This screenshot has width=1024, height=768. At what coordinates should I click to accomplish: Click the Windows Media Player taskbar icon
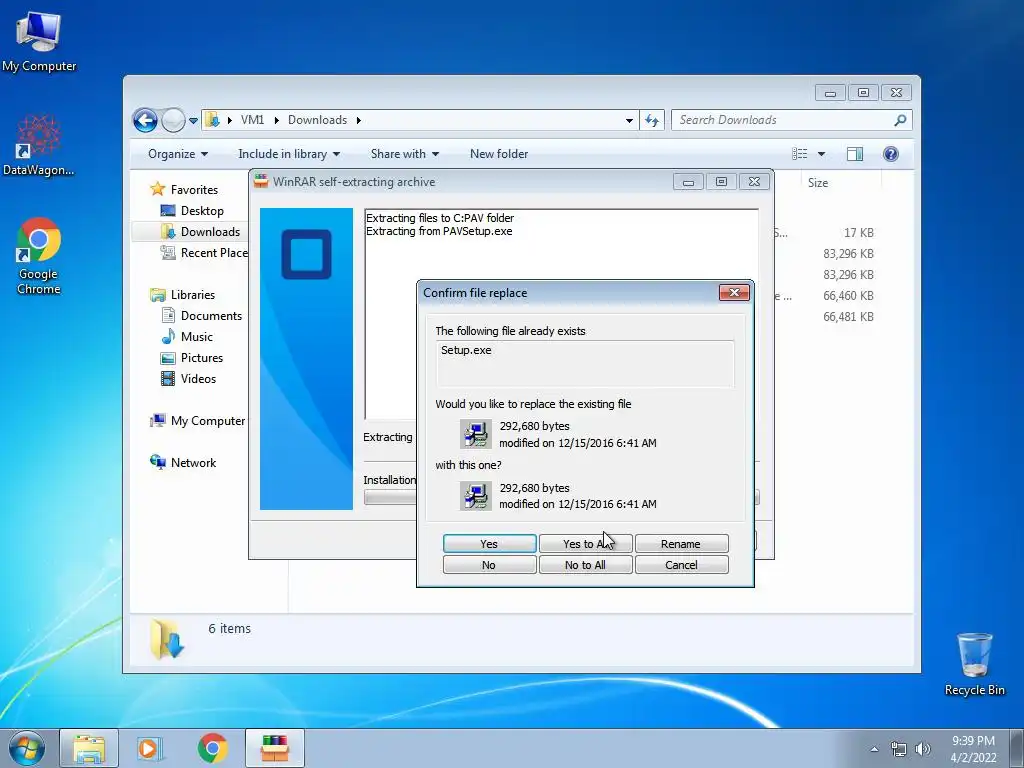150,748
